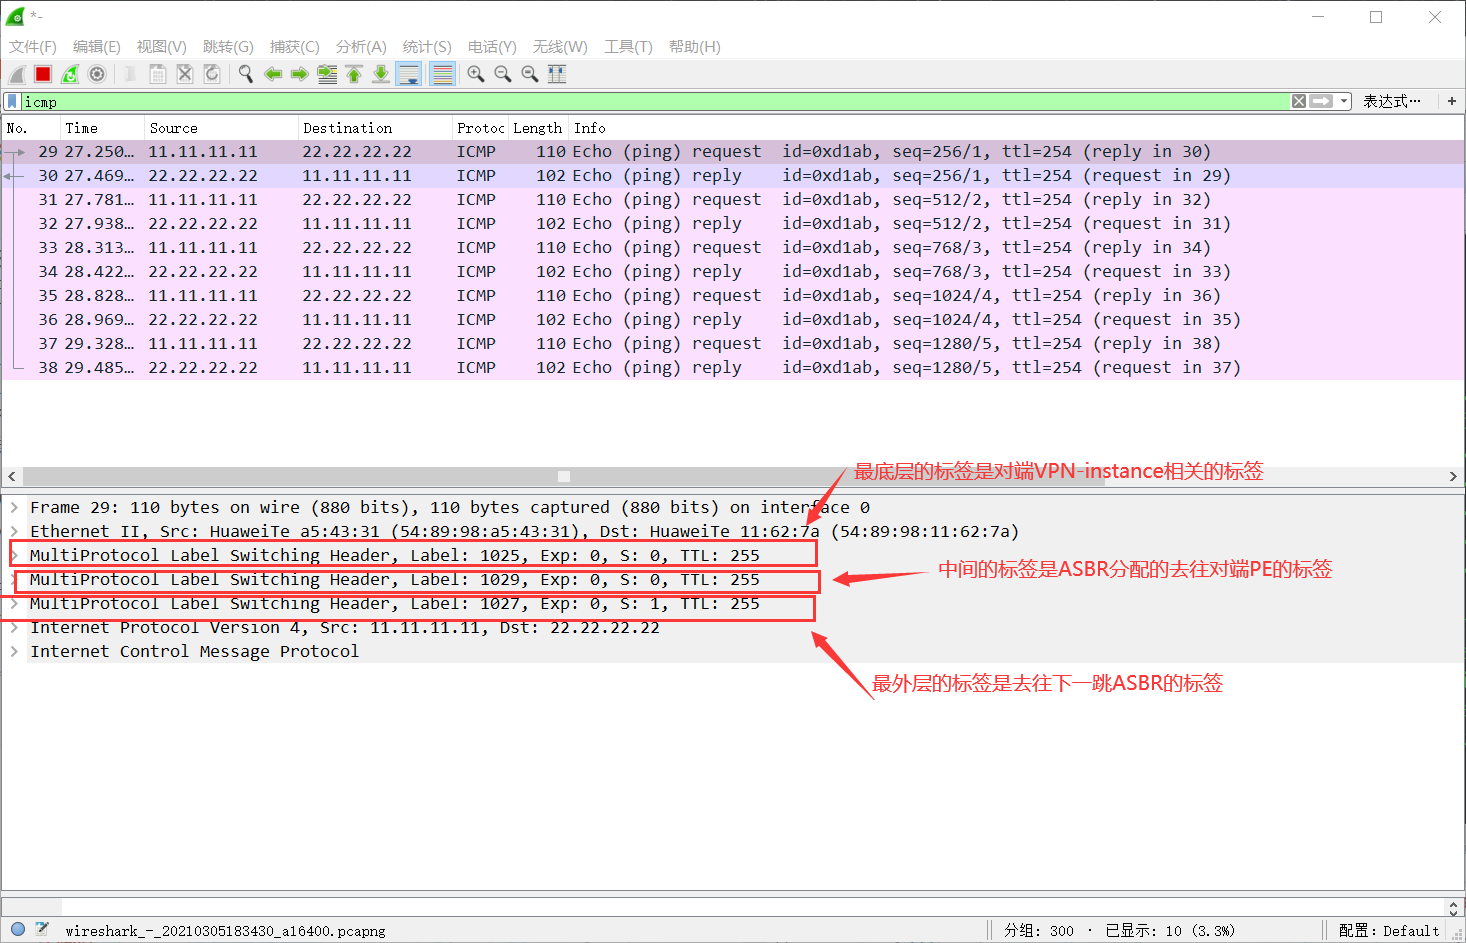This screenshot has width=1466, height=943.
Task: Open the 分析(A) menu
Action: (361, 47)
